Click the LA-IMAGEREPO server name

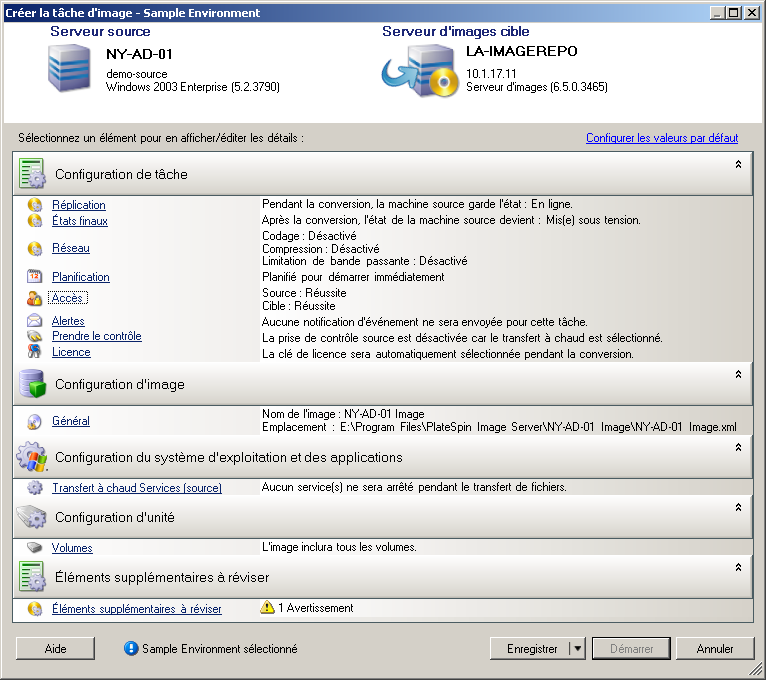[522, 51]
